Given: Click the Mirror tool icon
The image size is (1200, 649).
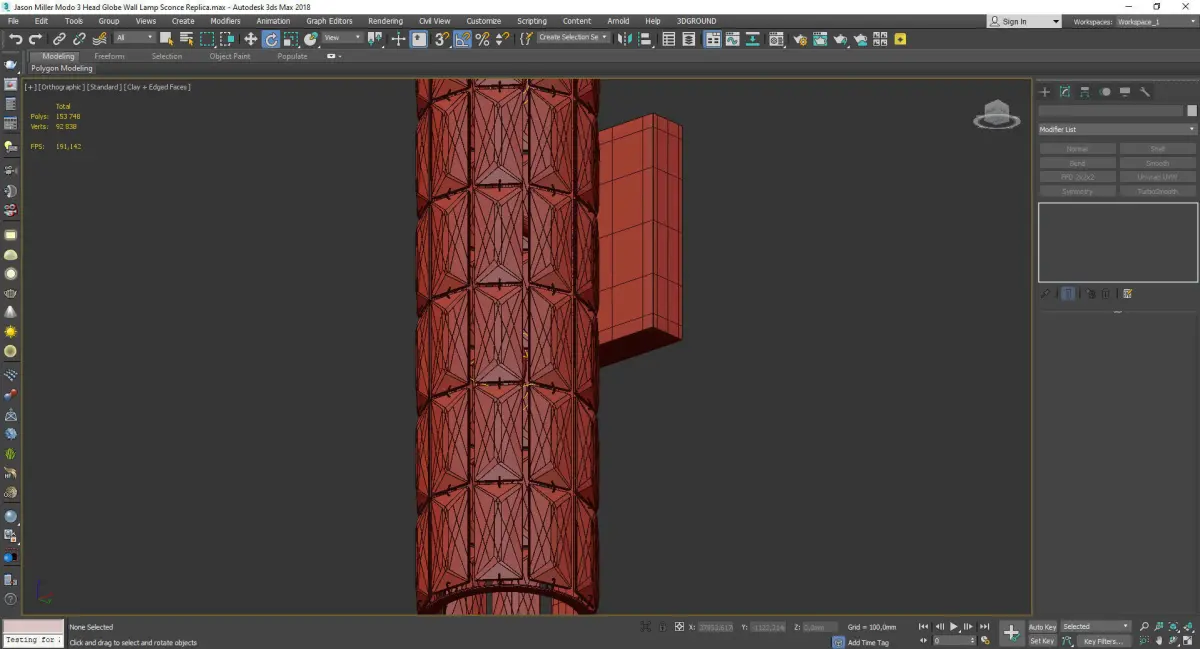Looking at the screenshot, I should click(x=623, y=39).
